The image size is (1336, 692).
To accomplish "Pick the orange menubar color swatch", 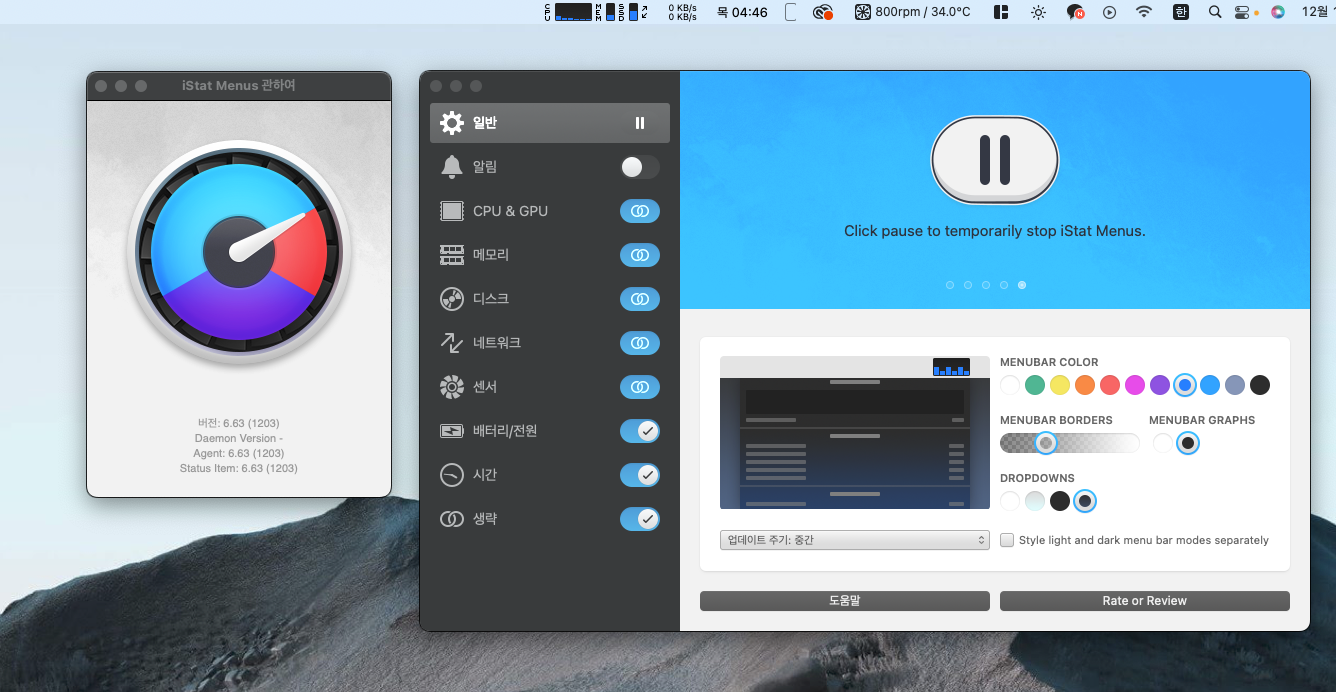I will pyautogui.click(x=1085, y=385).
